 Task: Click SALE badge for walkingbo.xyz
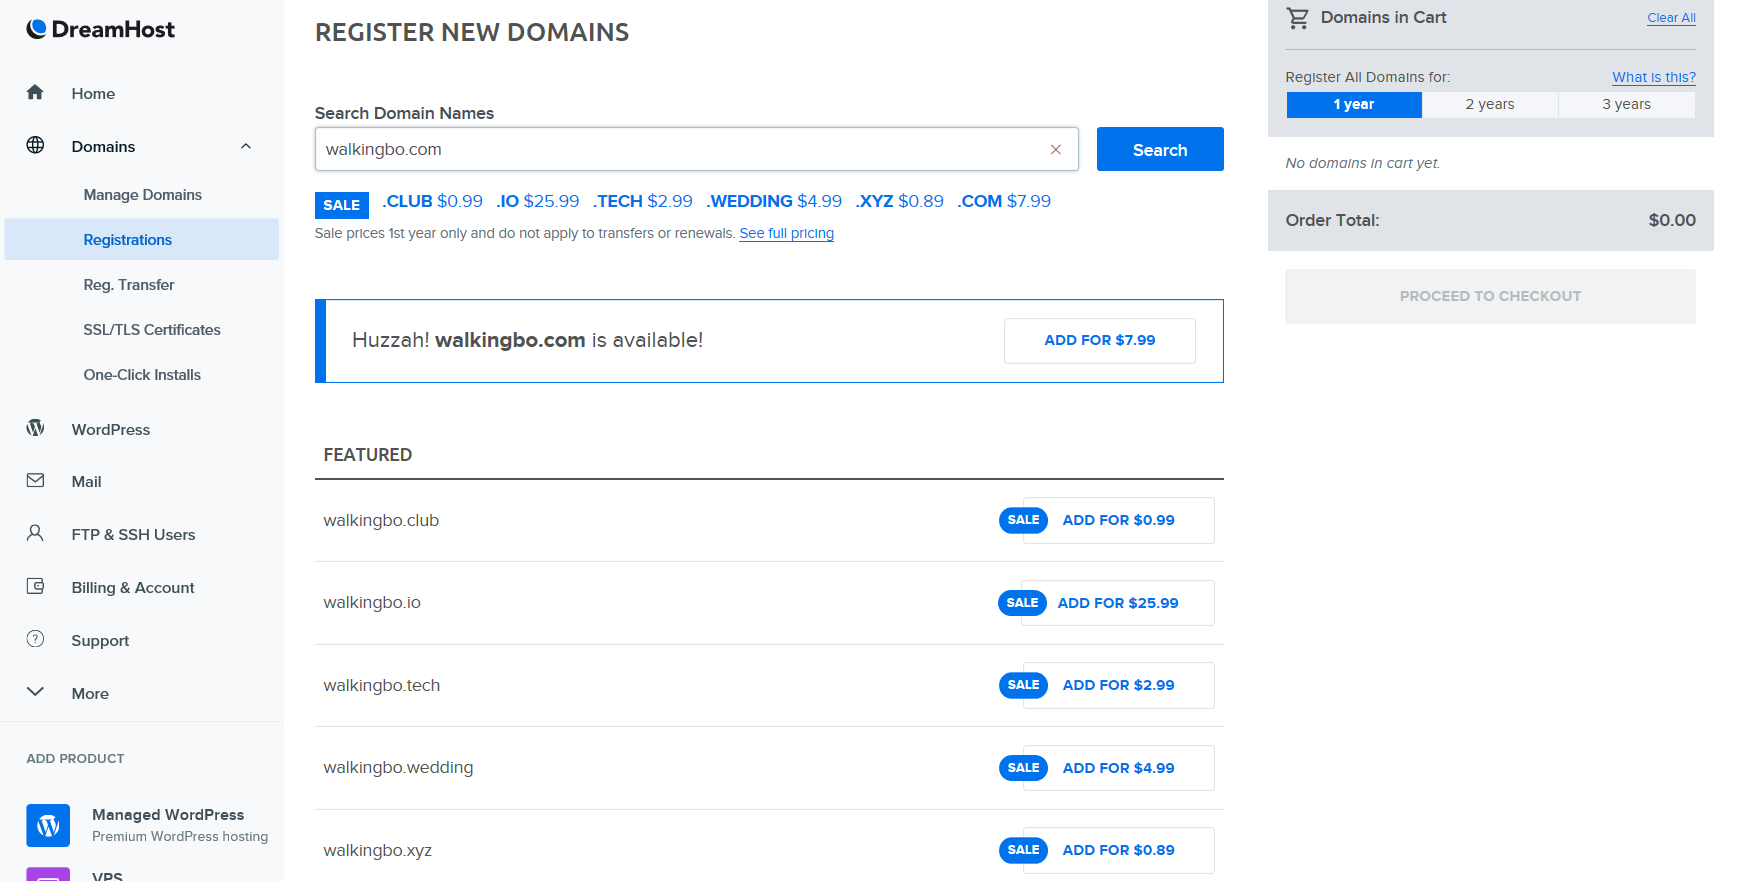click(1023, 850)
